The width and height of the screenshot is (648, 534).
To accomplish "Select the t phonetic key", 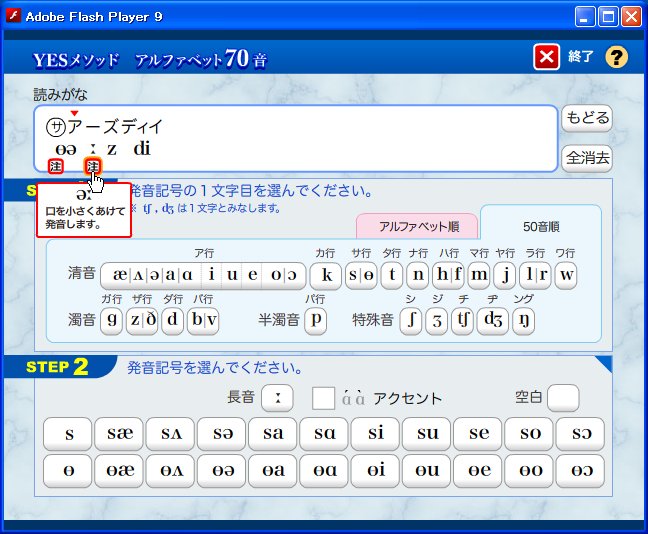I will click(x=392, y=274).
